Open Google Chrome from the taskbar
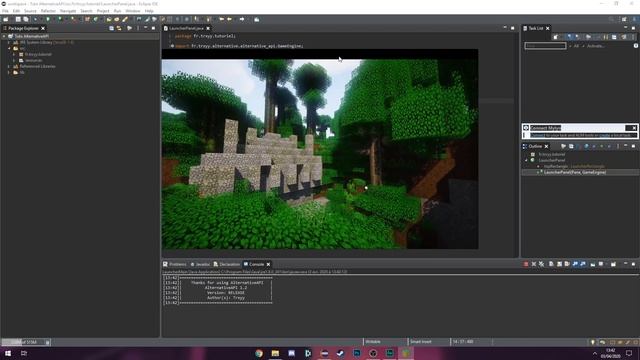 (x=259, y=353)
